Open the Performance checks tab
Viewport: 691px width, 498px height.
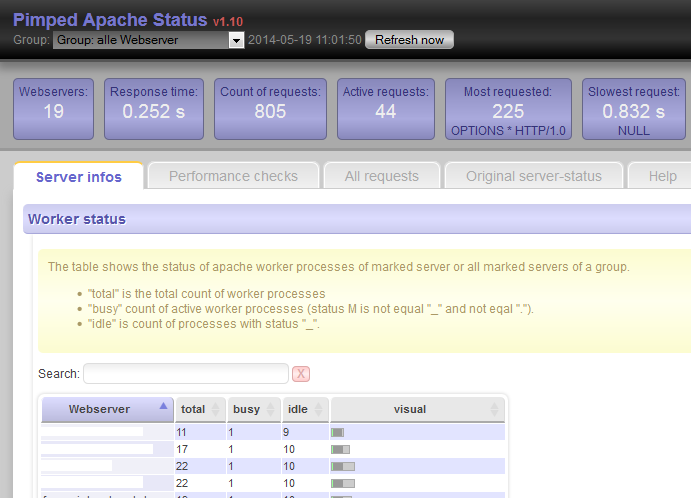click(x=233, y=176)
